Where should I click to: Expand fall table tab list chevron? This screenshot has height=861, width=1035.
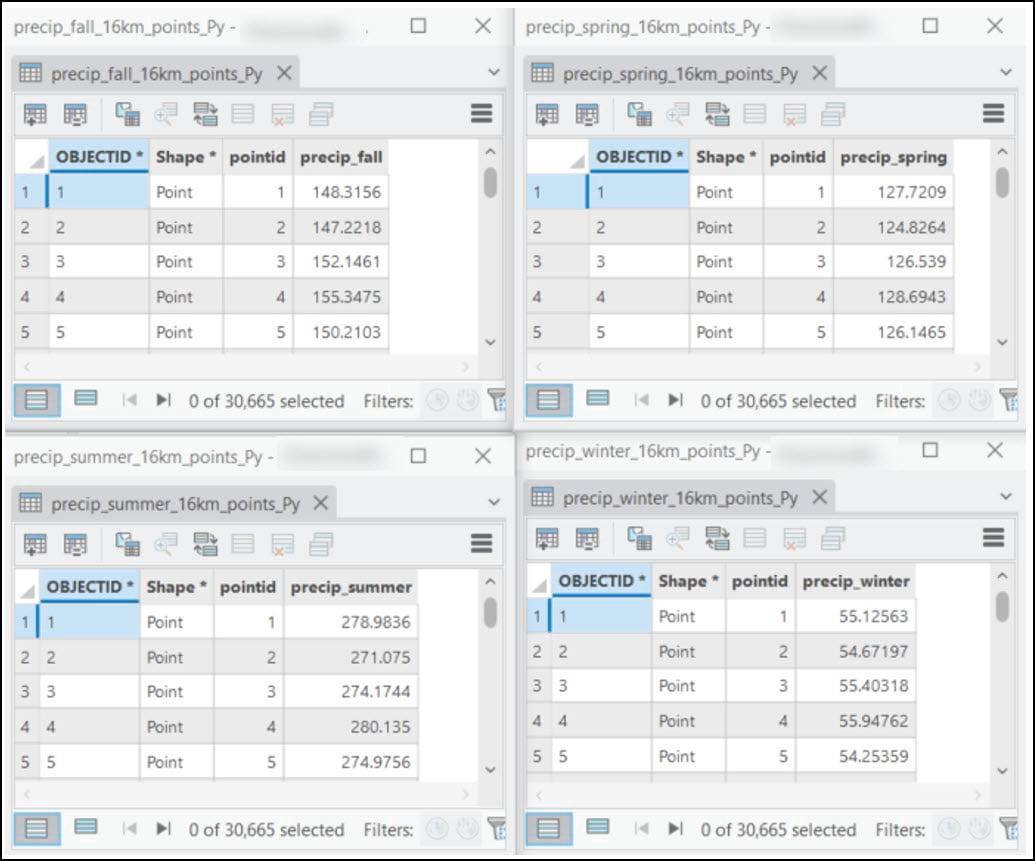pos(493,73)
